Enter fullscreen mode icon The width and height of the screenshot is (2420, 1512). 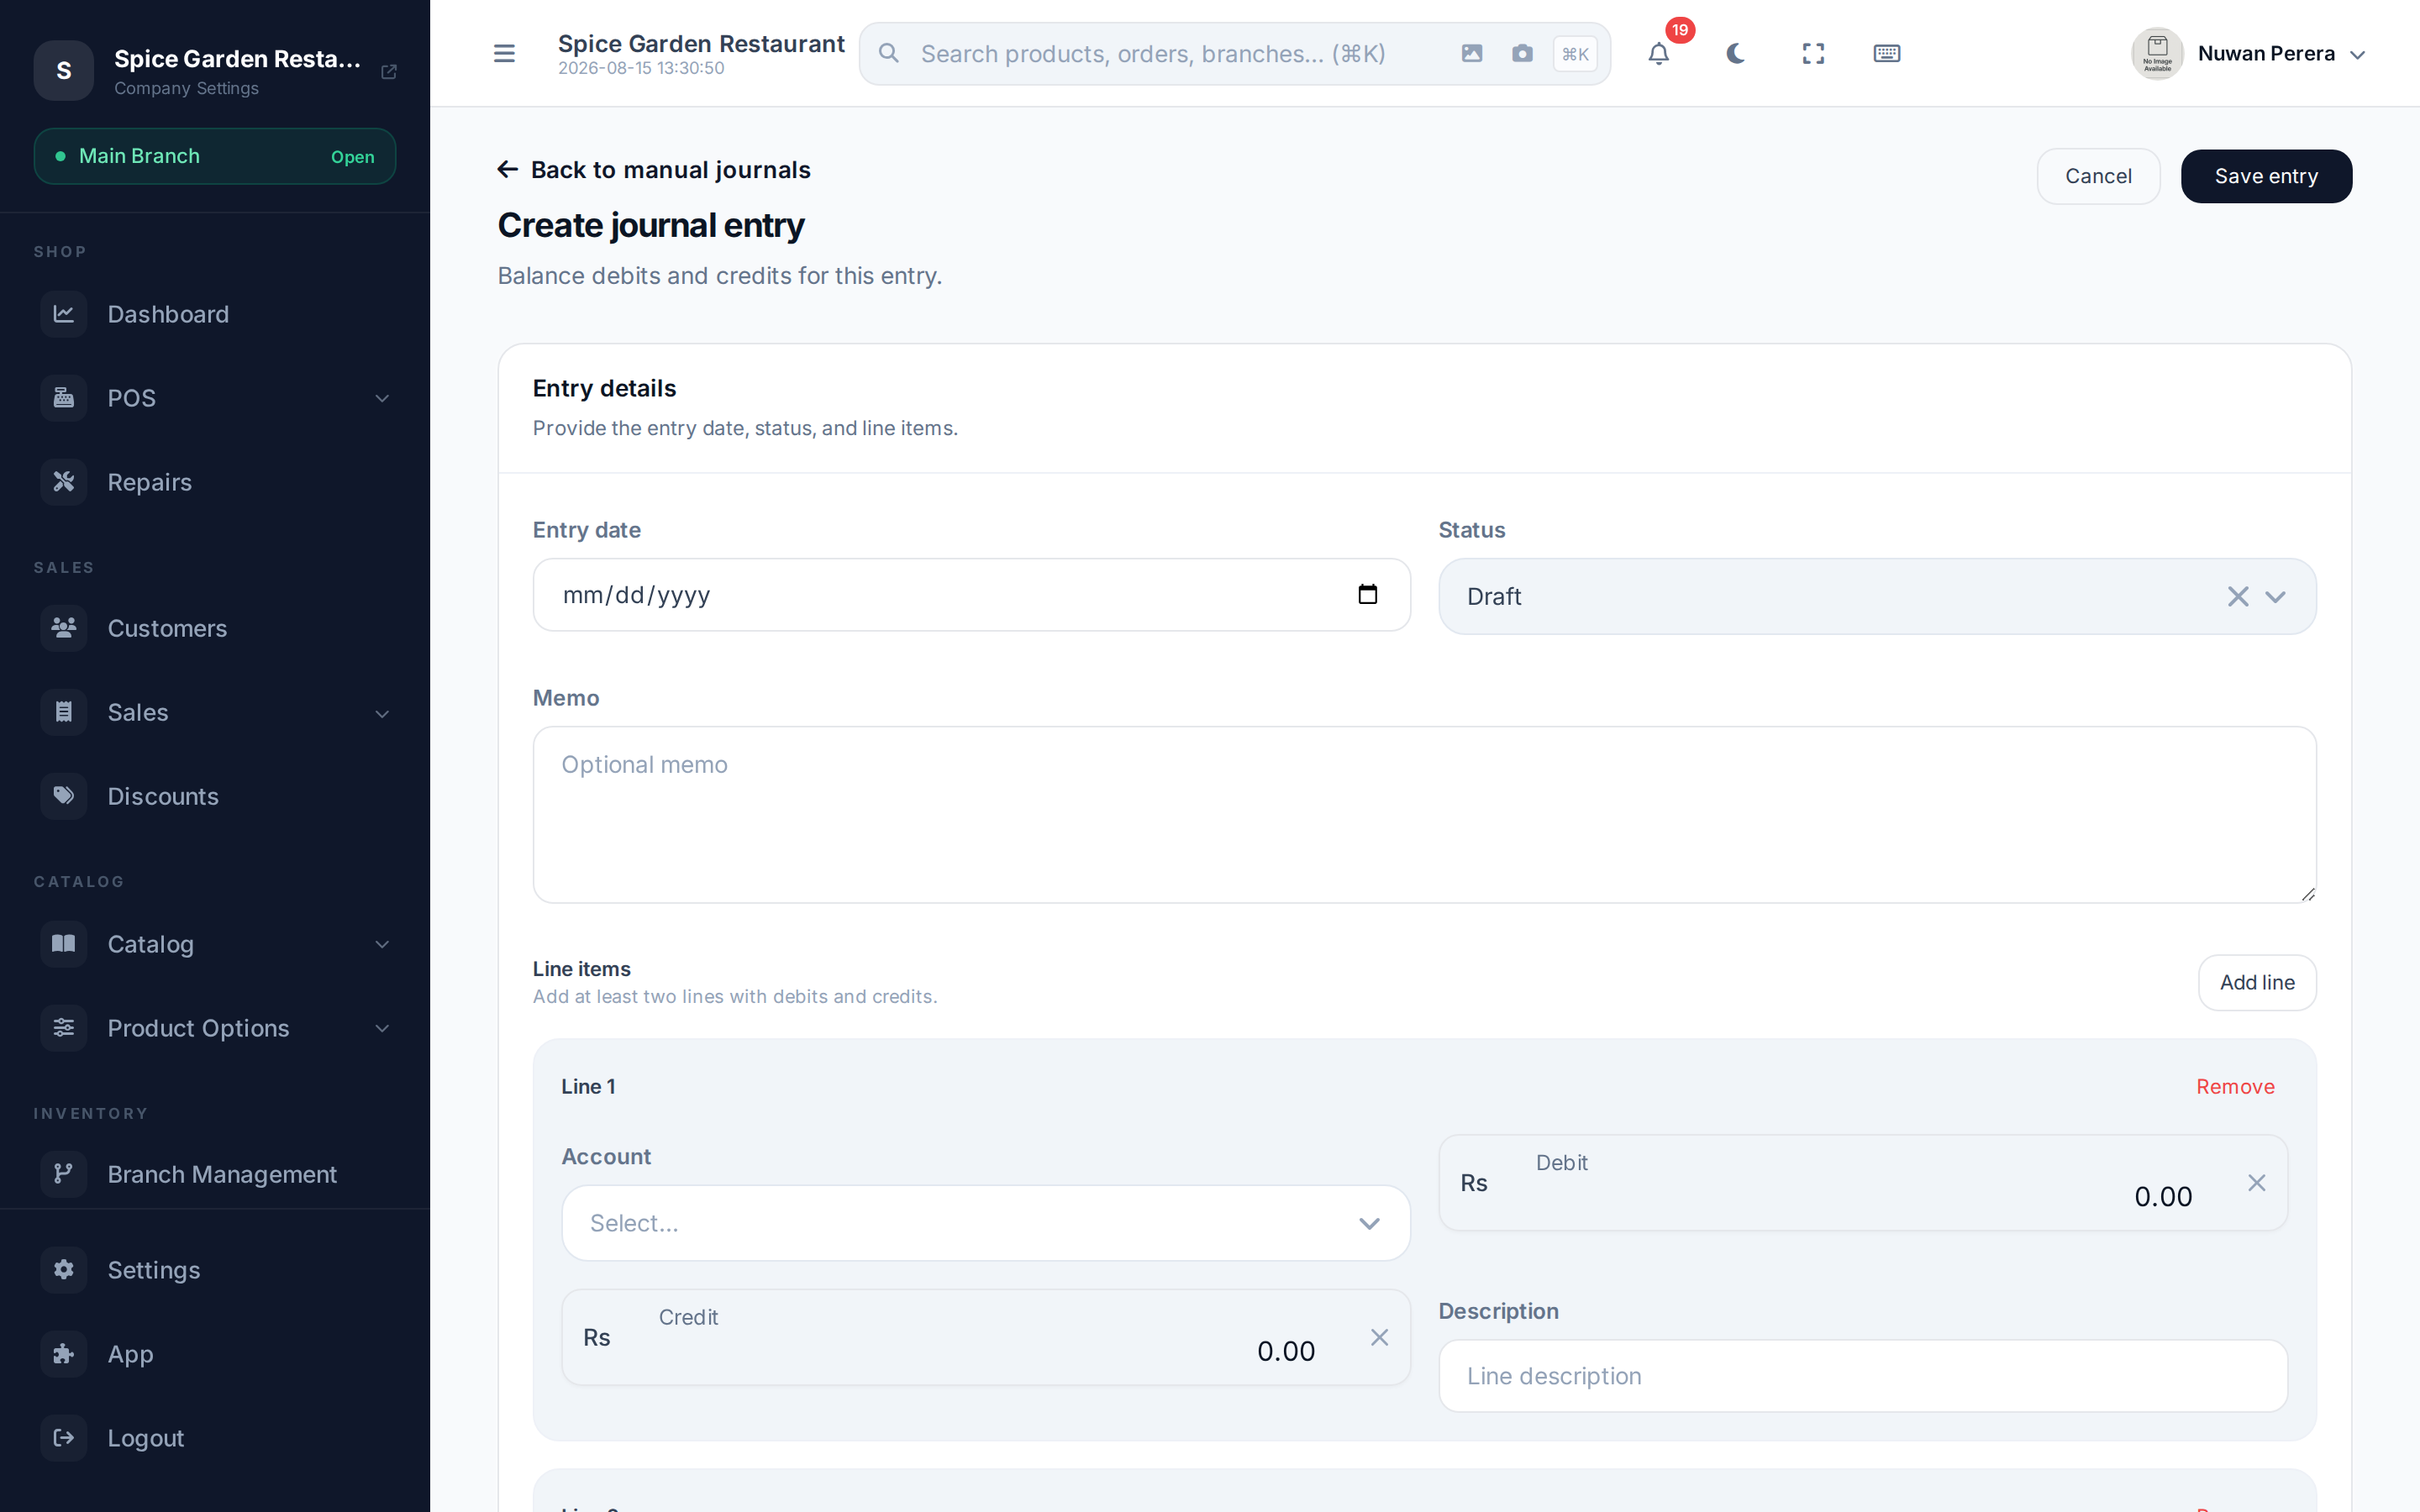pyautogui.click(x=1813, y=53)
